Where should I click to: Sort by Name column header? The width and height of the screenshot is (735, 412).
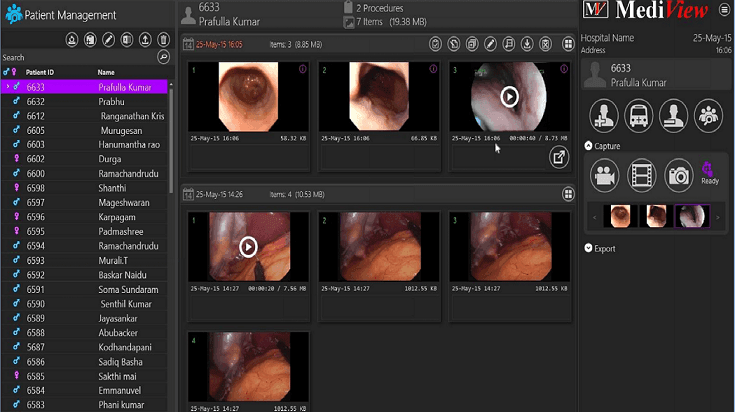[x=106, y=72]
